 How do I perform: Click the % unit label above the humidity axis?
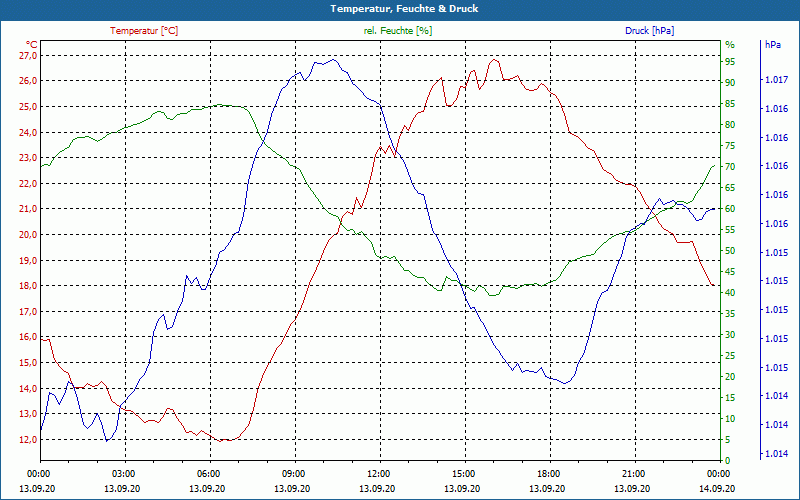pyautogui.click(x=730, y=45)
